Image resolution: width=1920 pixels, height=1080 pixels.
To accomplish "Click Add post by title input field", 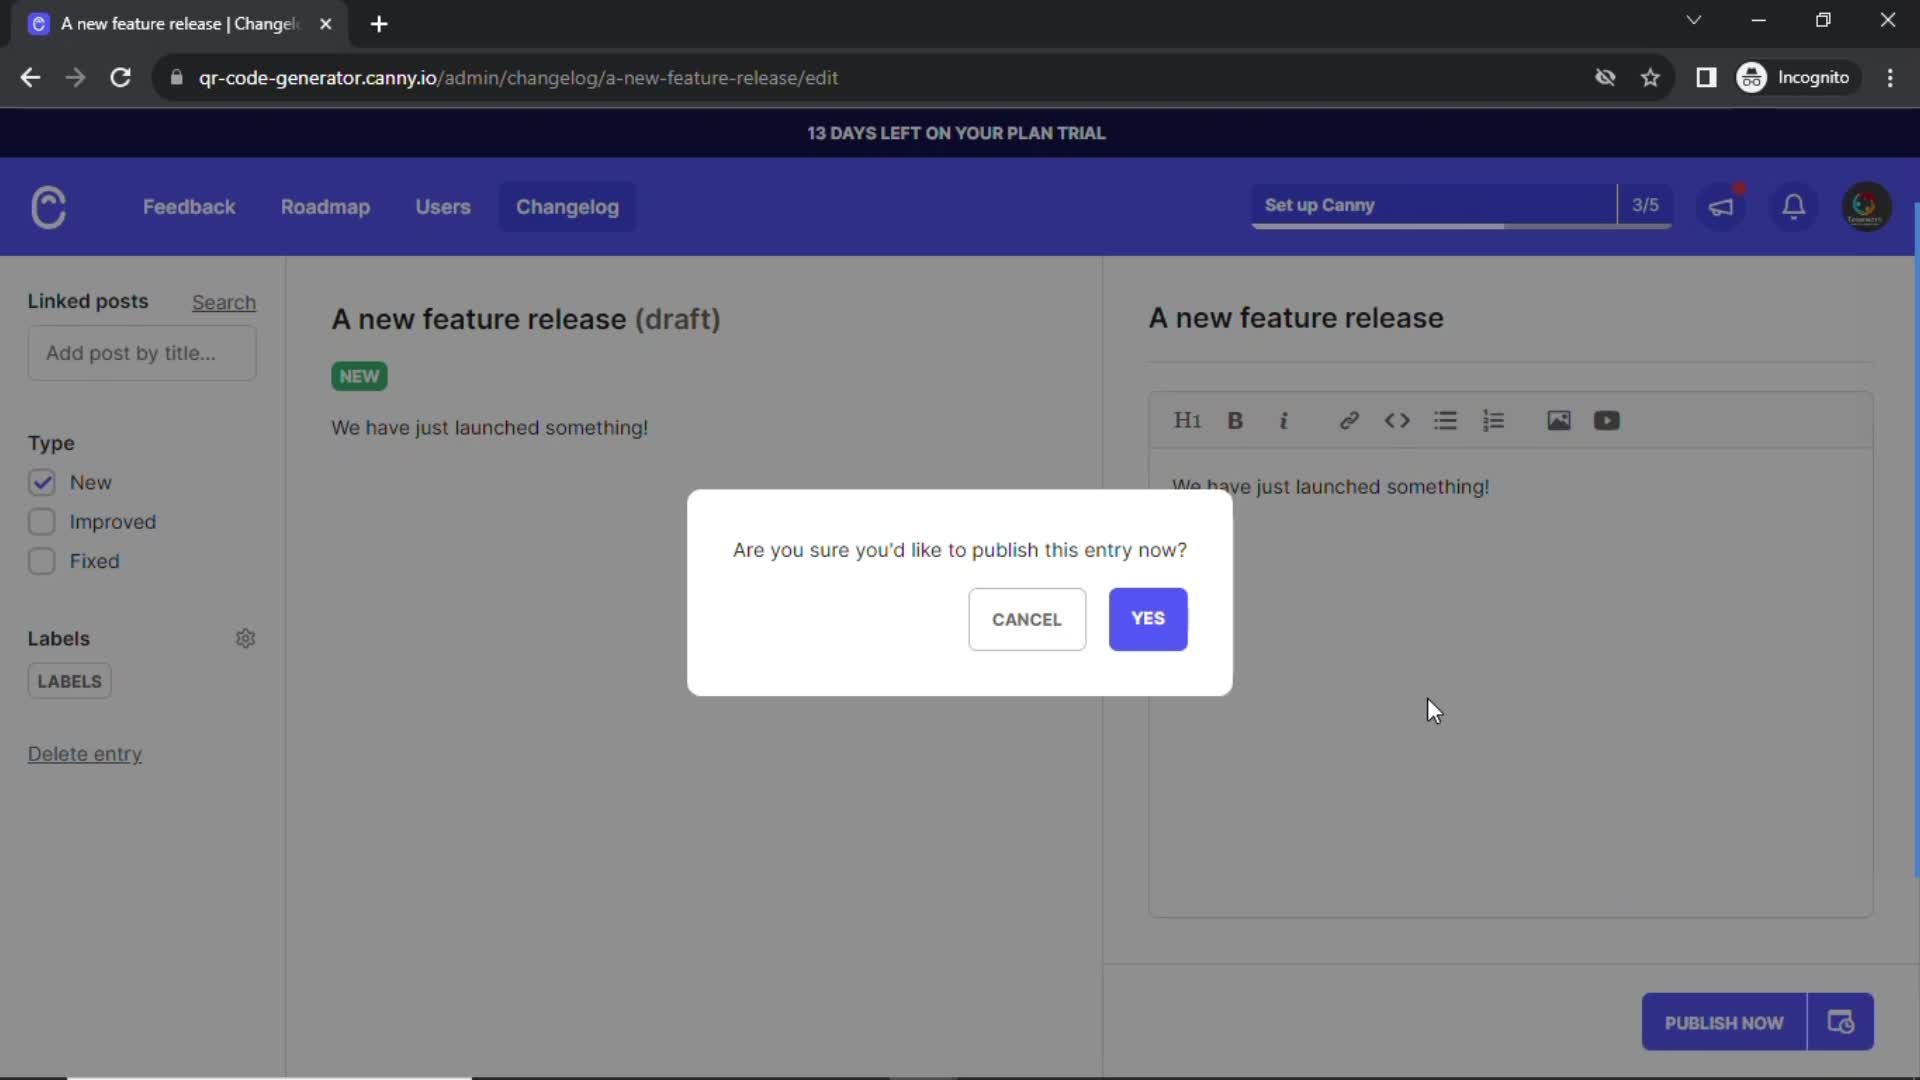I will click(142, 353).
